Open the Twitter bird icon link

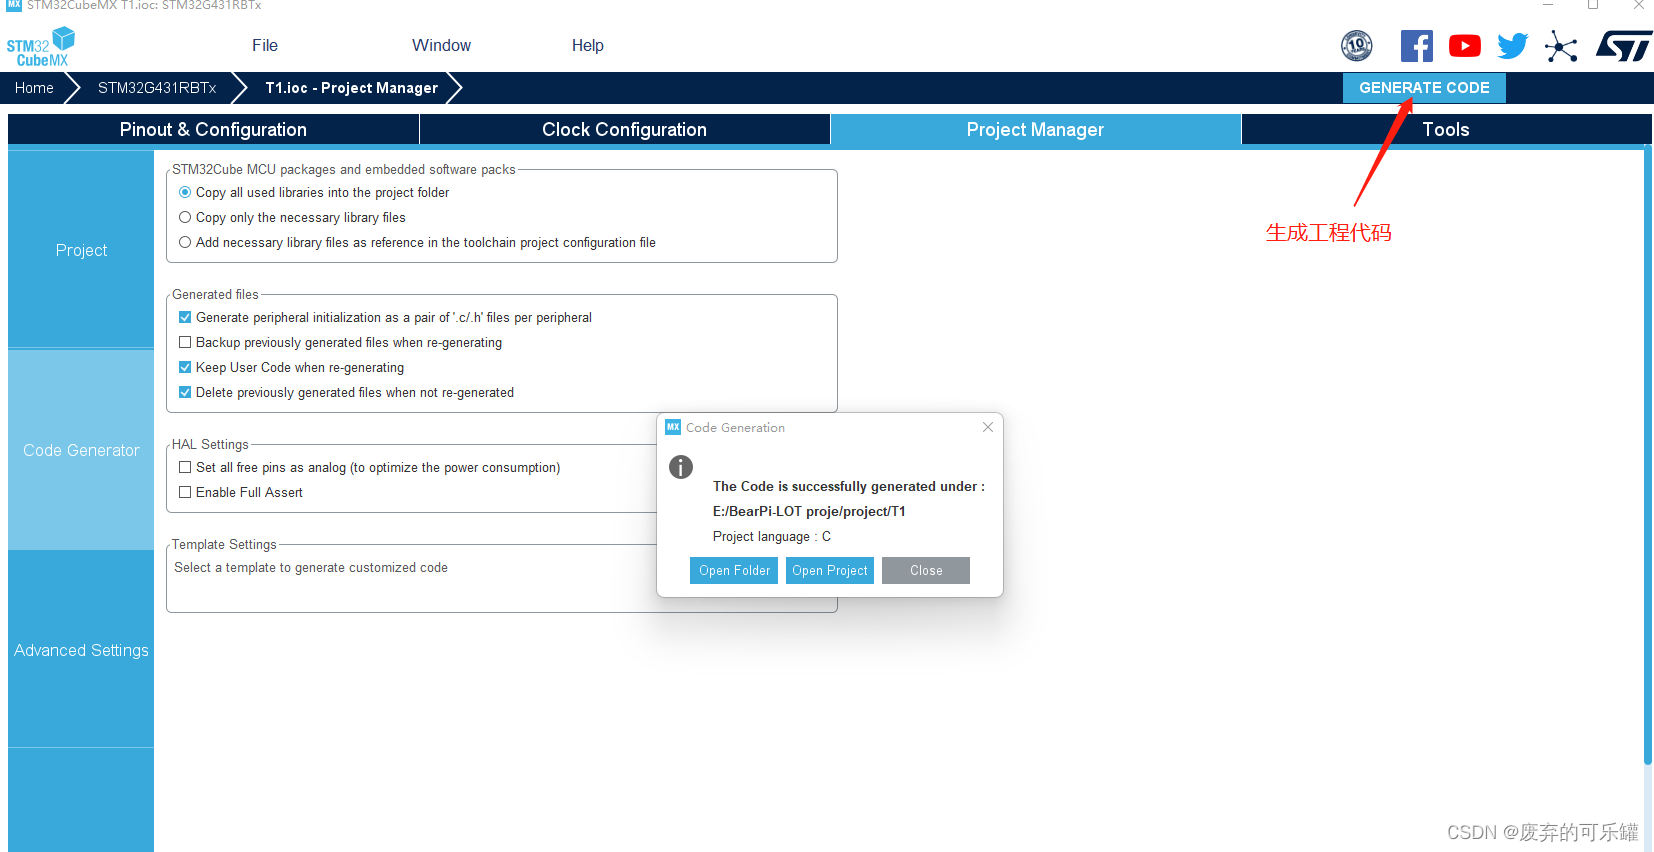(1513, 46)
